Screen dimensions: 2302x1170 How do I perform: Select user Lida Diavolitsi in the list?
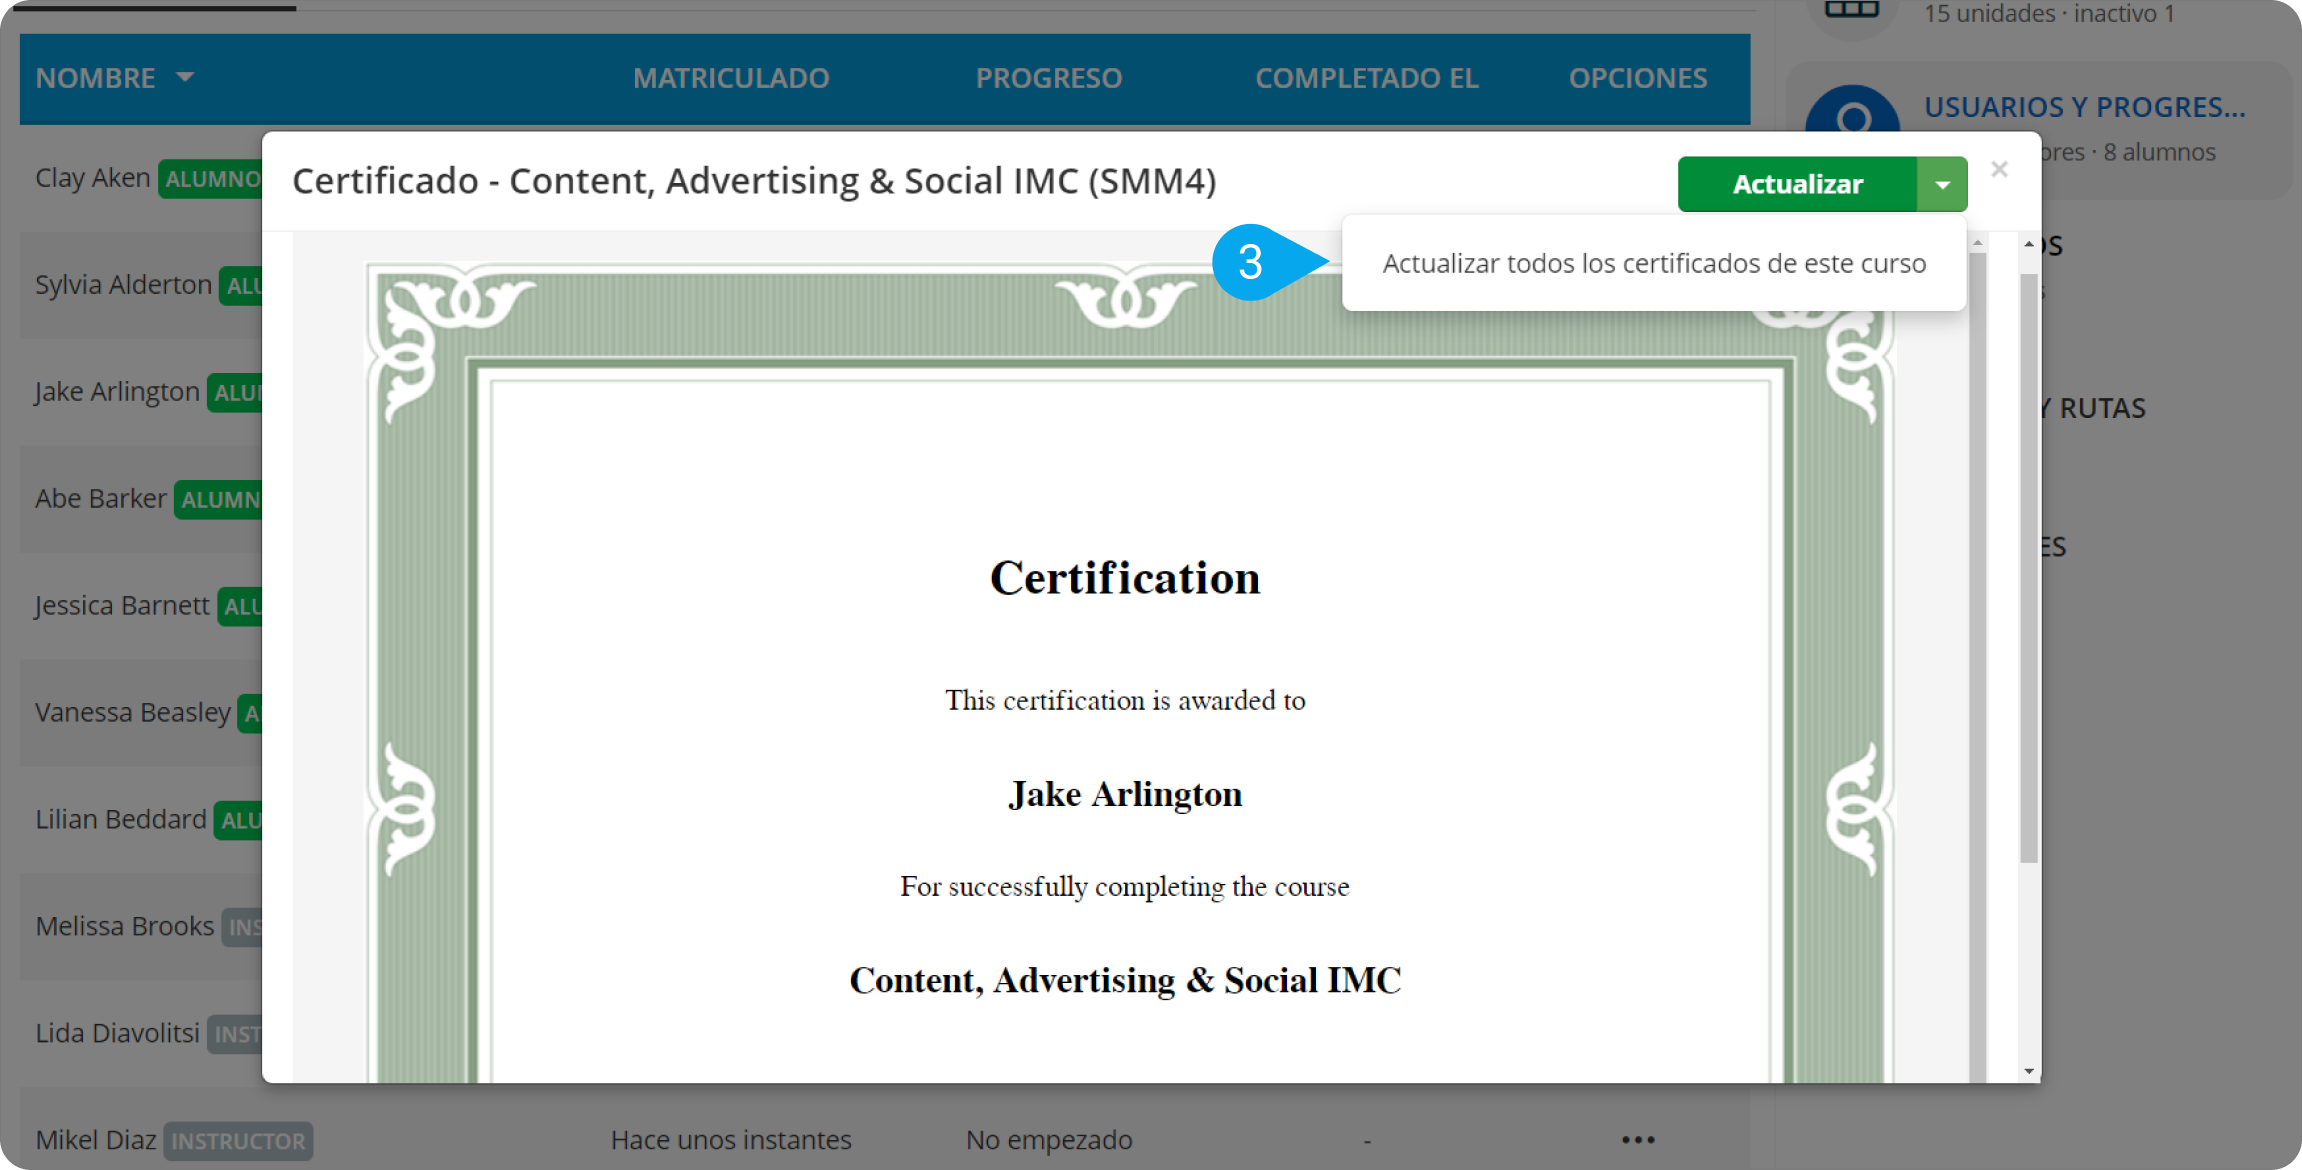tap(118, 1034)
